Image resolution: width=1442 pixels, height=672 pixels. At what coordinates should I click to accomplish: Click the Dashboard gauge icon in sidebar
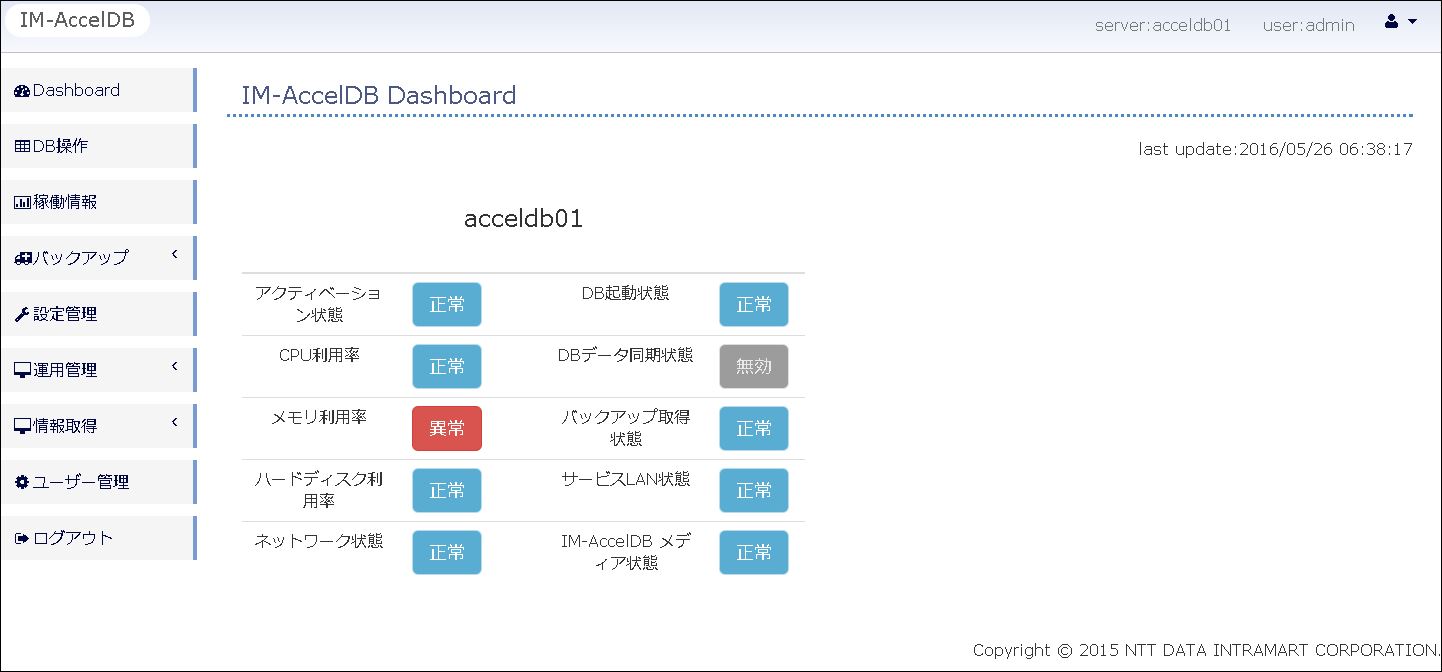22,91
